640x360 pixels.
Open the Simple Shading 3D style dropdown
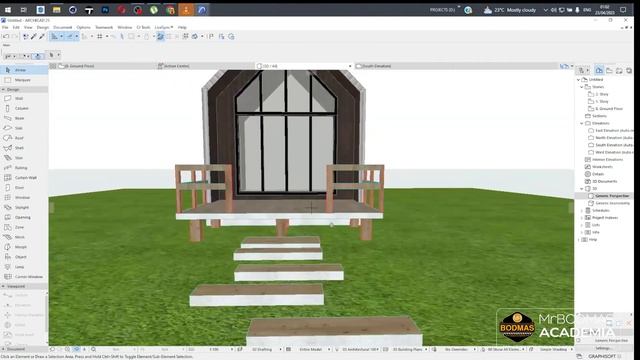[553, 349]
